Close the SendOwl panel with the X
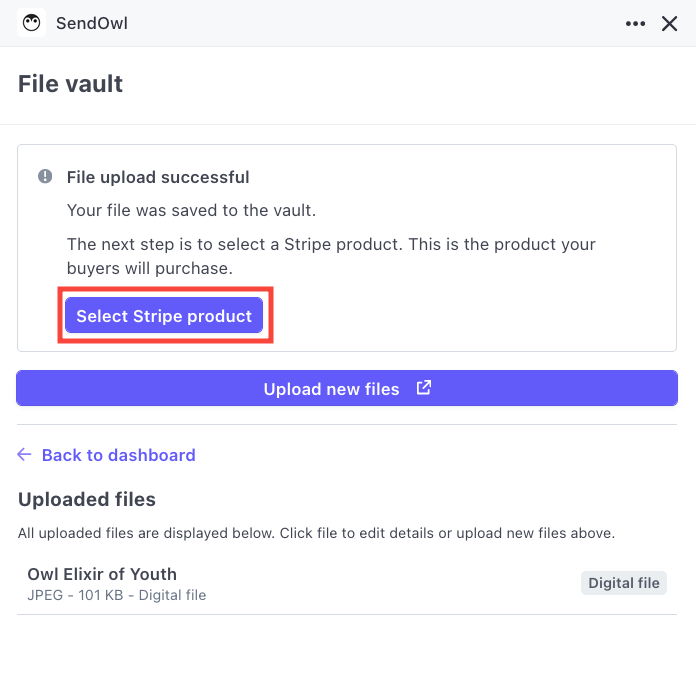Screen dimensions: 696x673 [x=670, y=24]
